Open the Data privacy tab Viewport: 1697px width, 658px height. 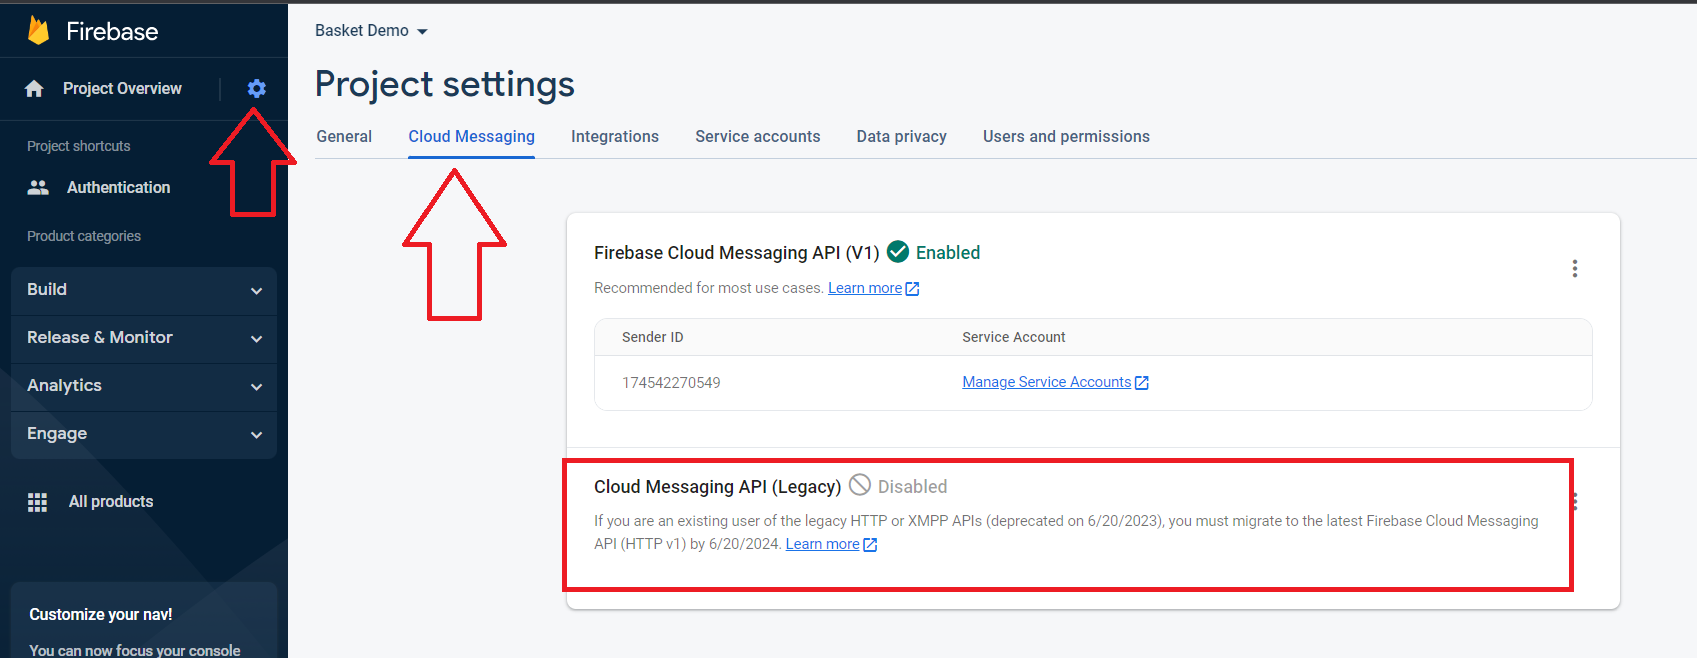coord(902,137)
